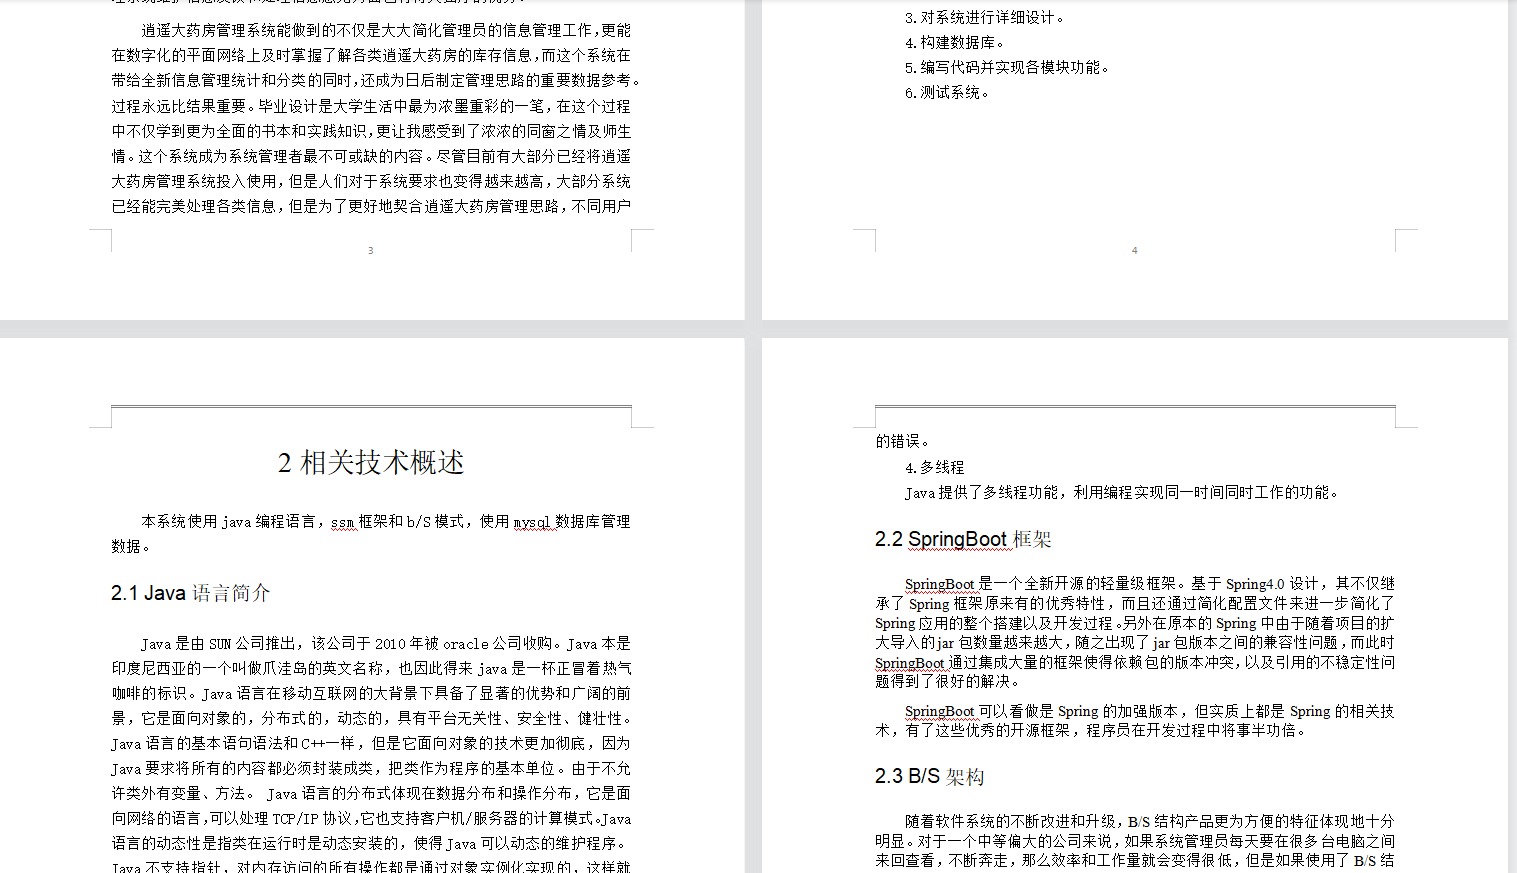Click the red-underlined word "ssm"

pos(342,521)
